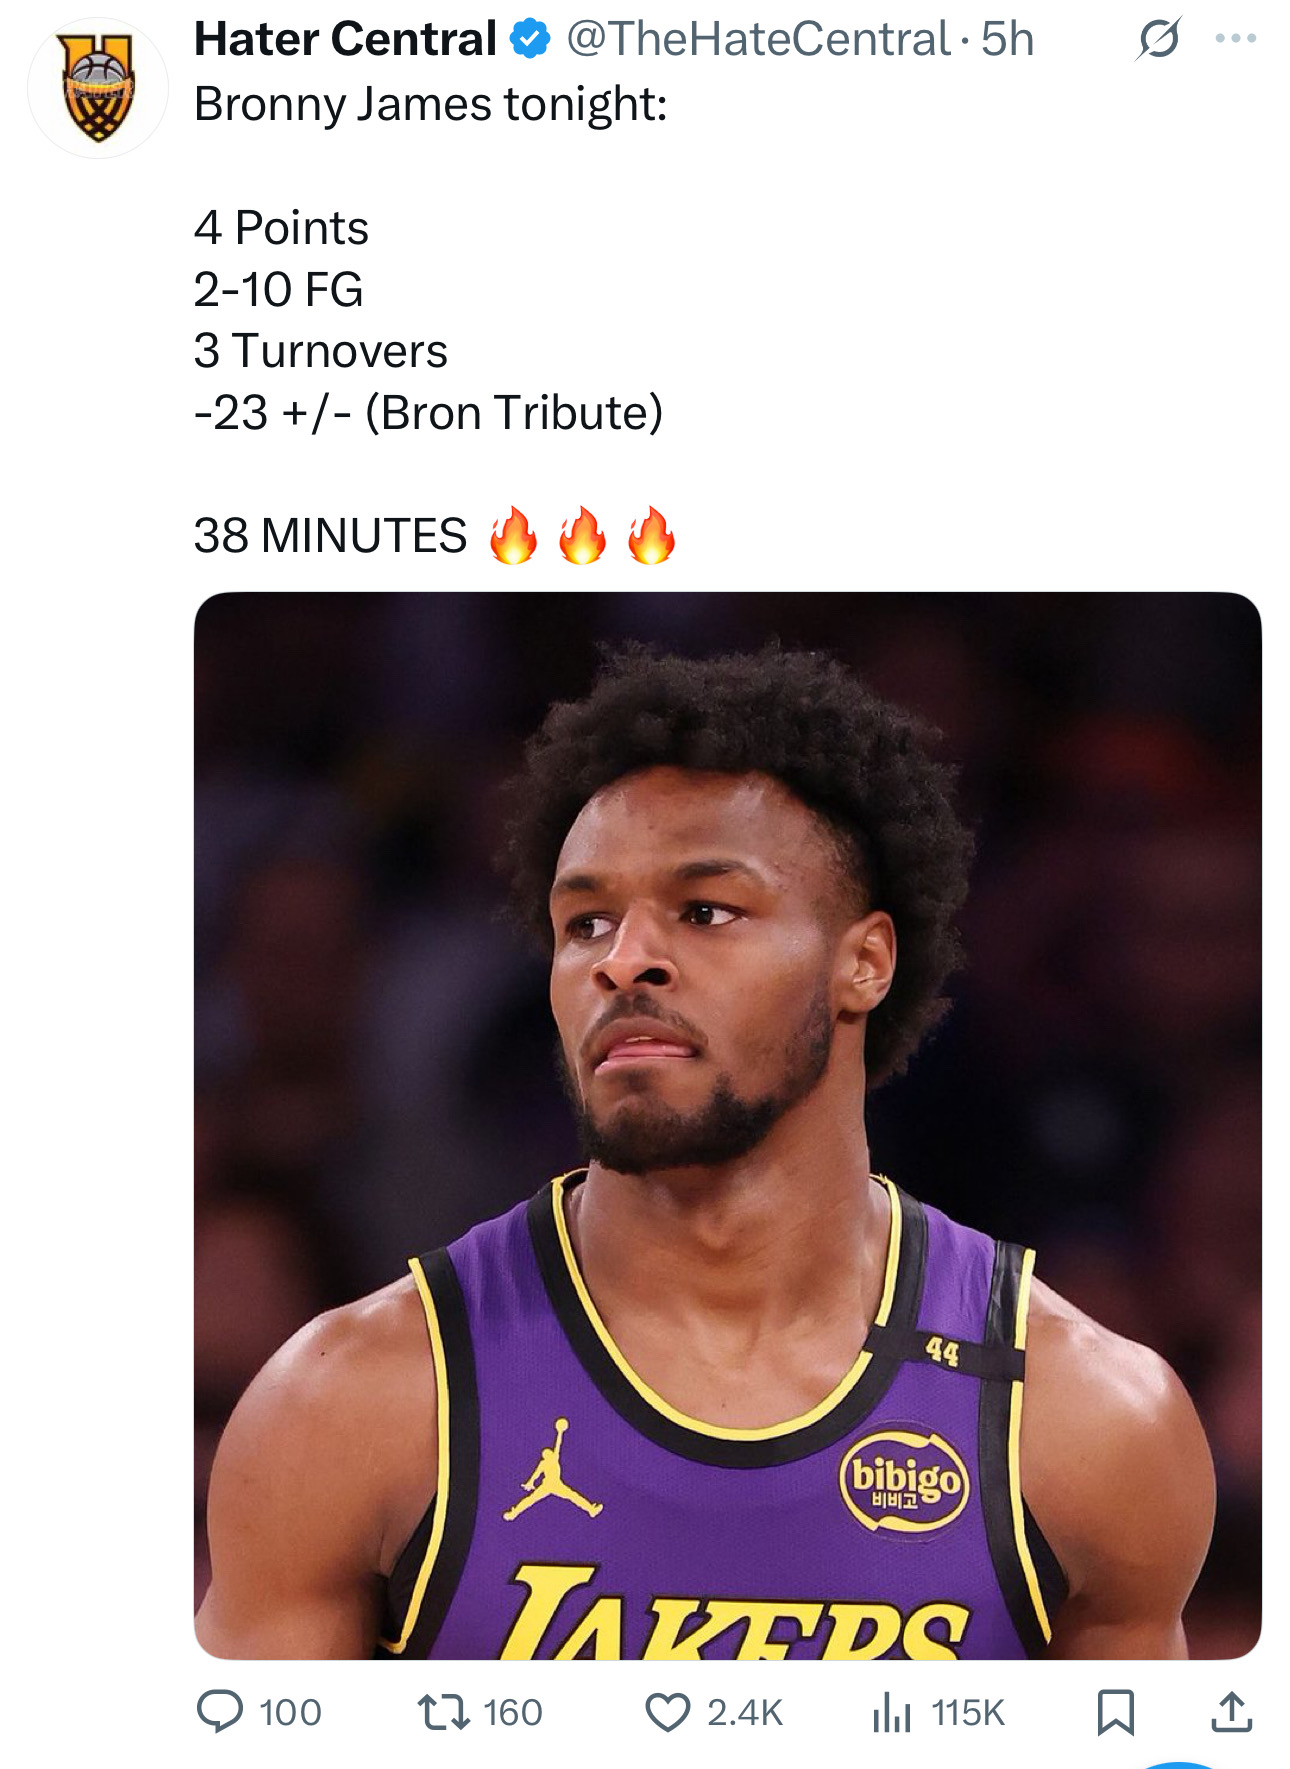Viewport: 1290px width, 1769px height.
Task: Tap the 100 replies count
Action: coord(291,1712)
